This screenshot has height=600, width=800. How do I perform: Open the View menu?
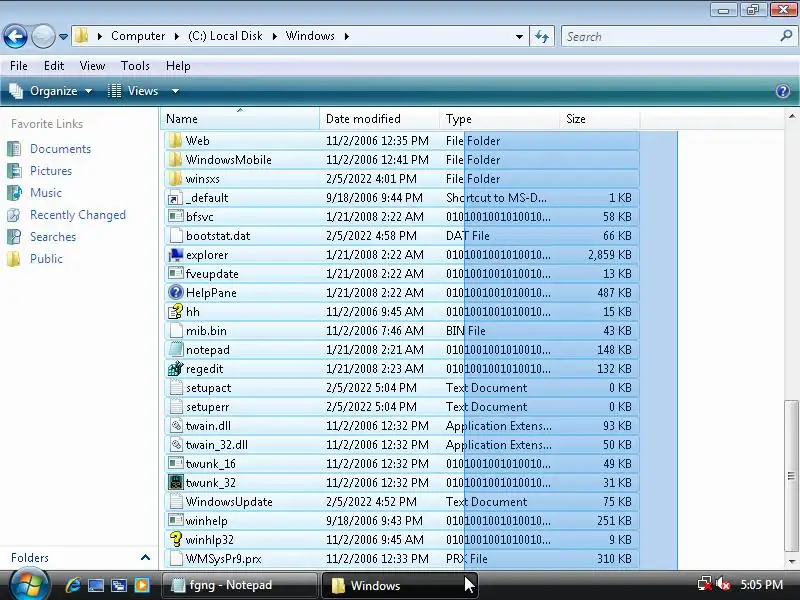point(92,66)
